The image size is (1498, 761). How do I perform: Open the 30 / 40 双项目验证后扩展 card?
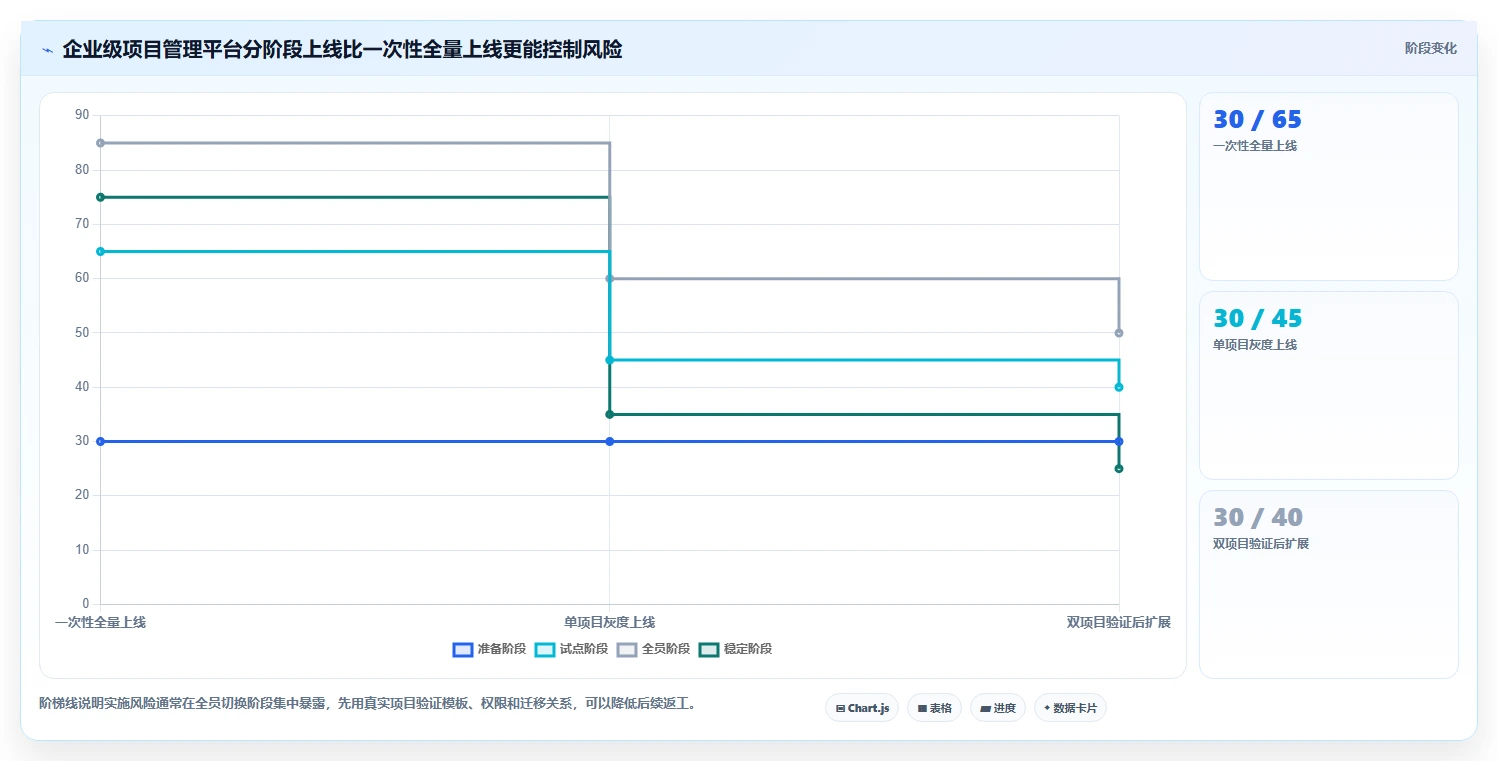(x=1328, y=585)
